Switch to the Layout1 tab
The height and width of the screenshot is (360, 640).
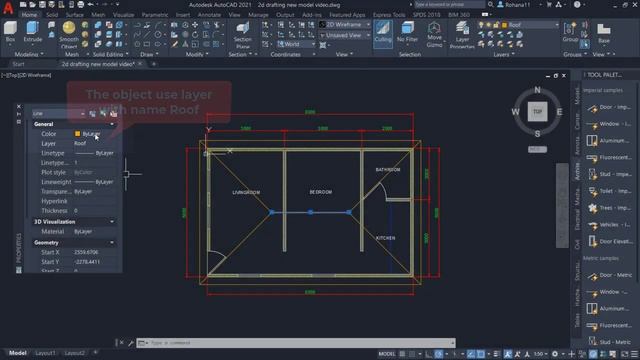coord(45,353)
